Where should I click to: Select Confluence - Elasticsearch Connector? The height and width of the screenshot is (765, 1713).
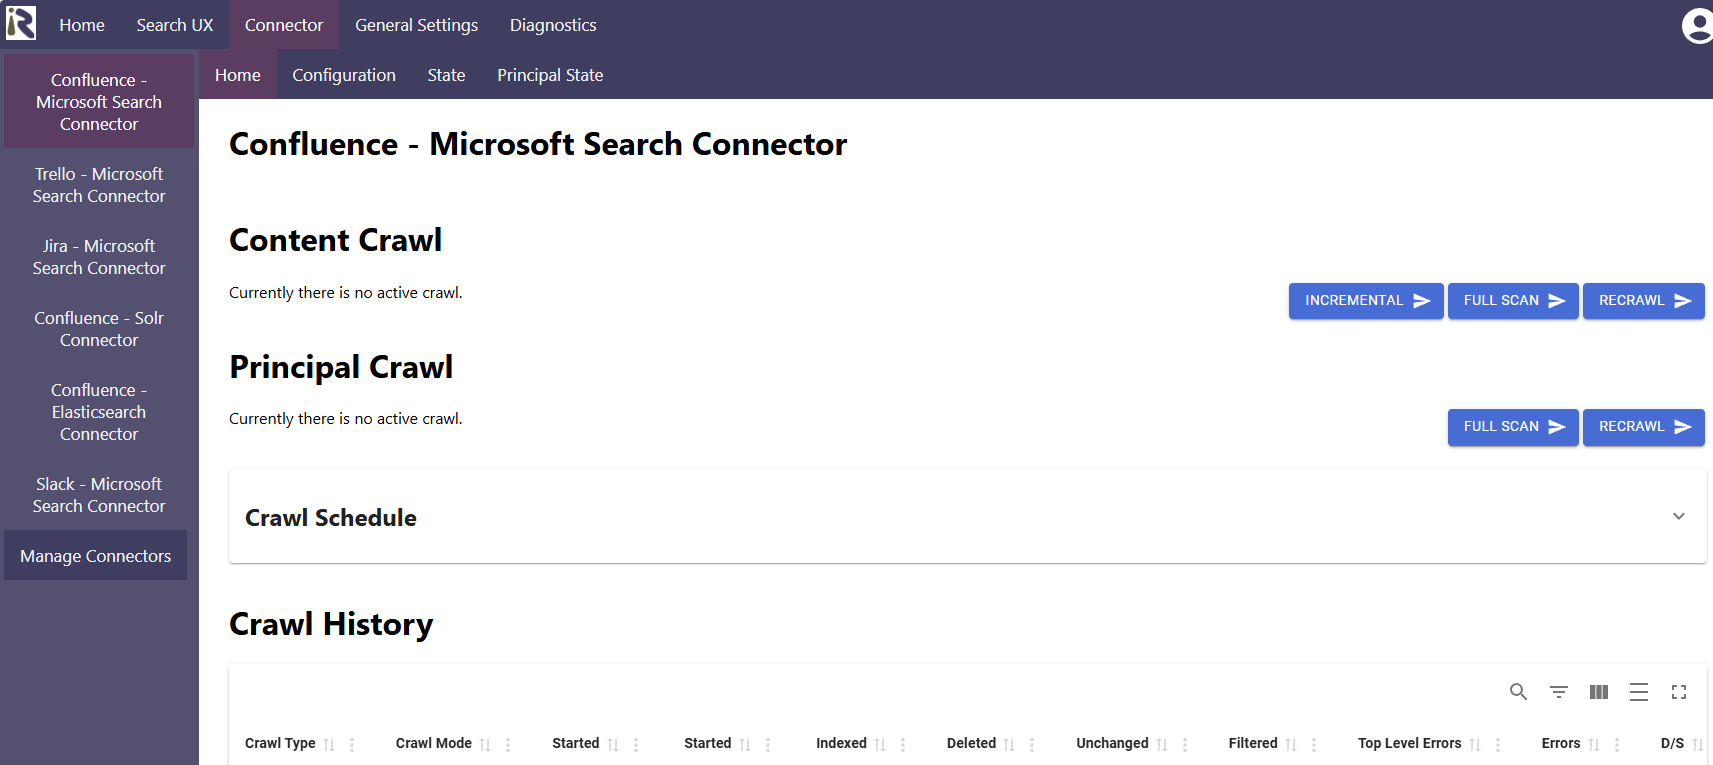point(99,412)
